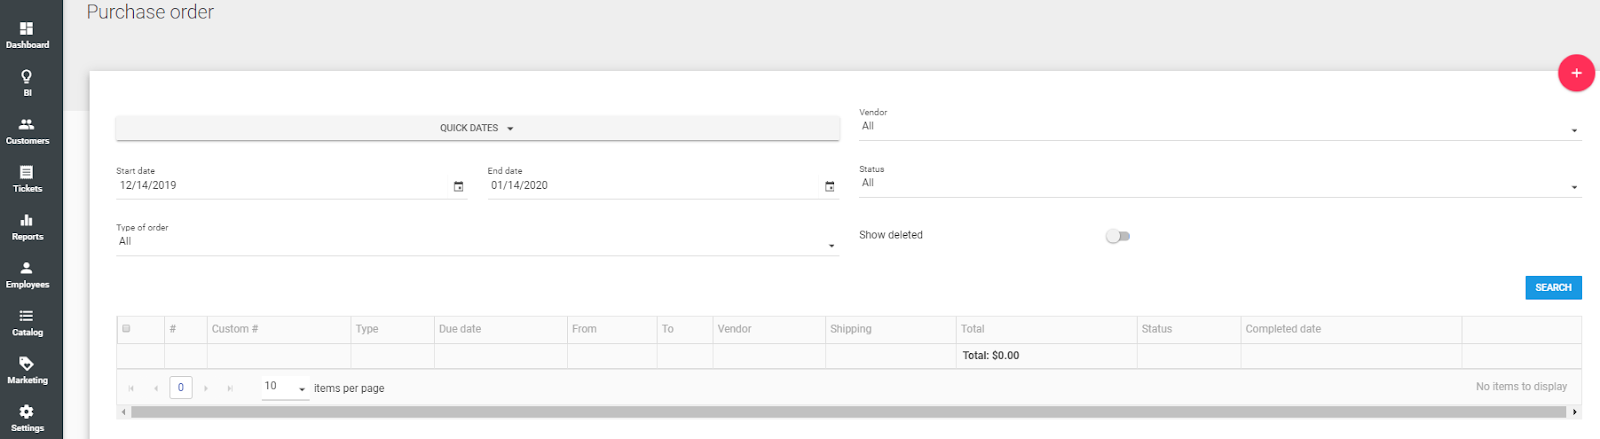Viewport: 1600px width, 439px height.
Task: Go to Customers in the sidebar
Action: pos(27,130)
